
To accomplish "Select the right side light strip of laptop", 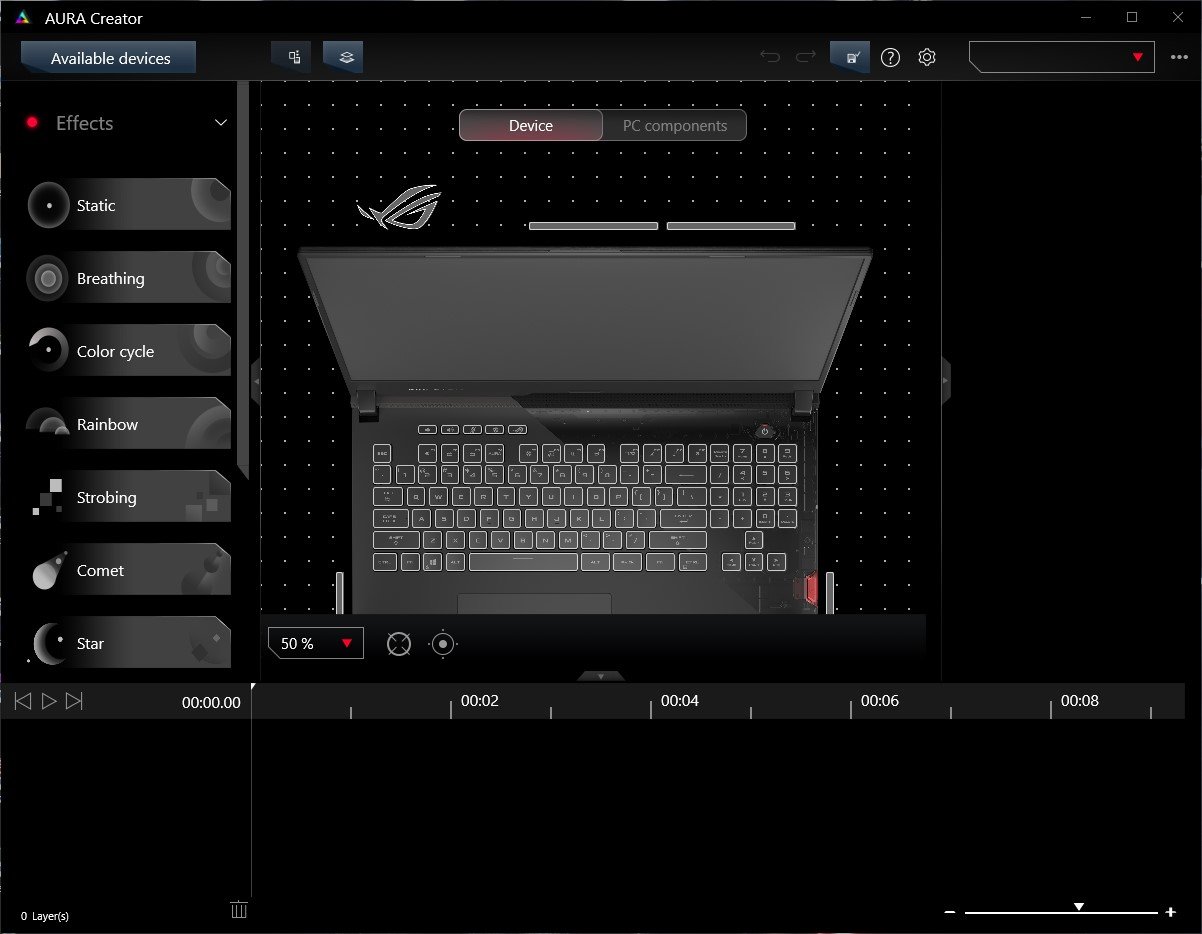I will coord(830,592).
